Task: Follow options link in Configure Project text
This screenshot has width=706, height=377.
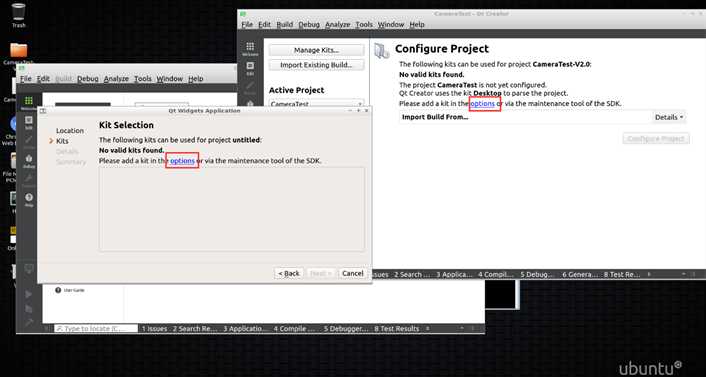Action: tap(483, 104)
